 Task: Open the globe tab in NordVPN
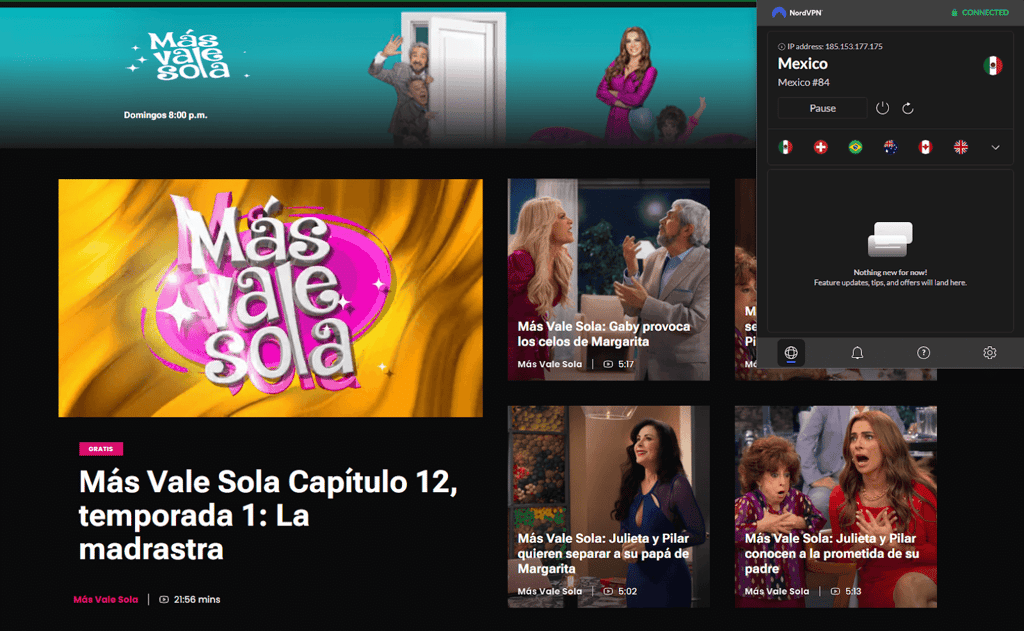pos(791,353)
